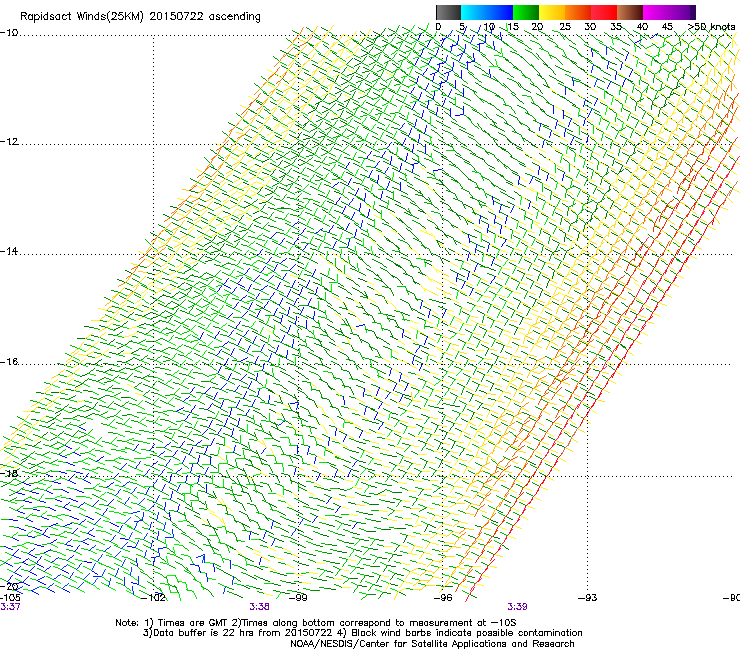
Task: Click the purple '3:39' time label
Action: pyautogui.click(x=518, y=607)
